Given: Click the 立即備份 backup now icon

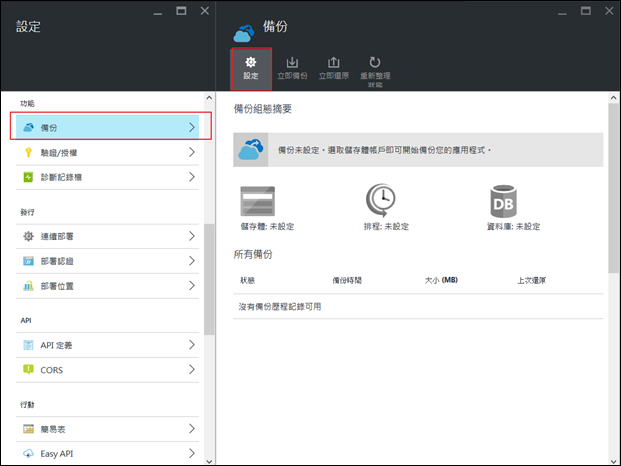Looking at the screenshot, I should click(x=292, y=62).
